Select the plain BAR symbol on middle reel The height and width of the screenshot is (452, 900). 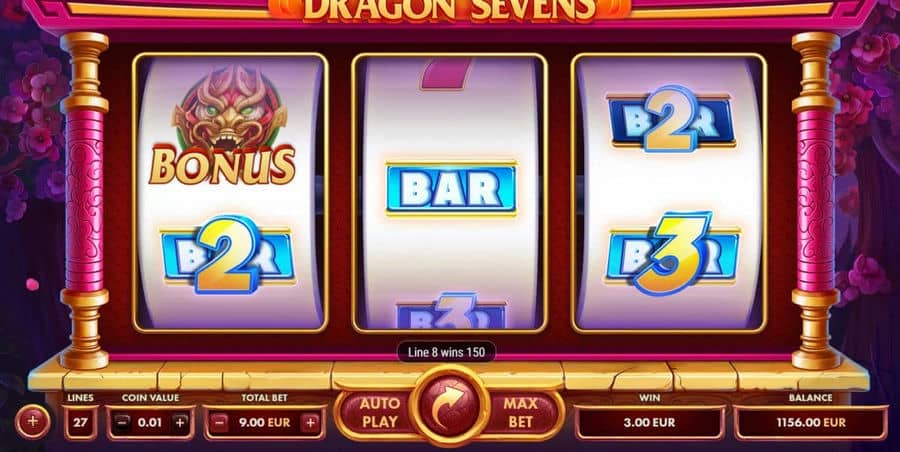[x=451, y=189]
